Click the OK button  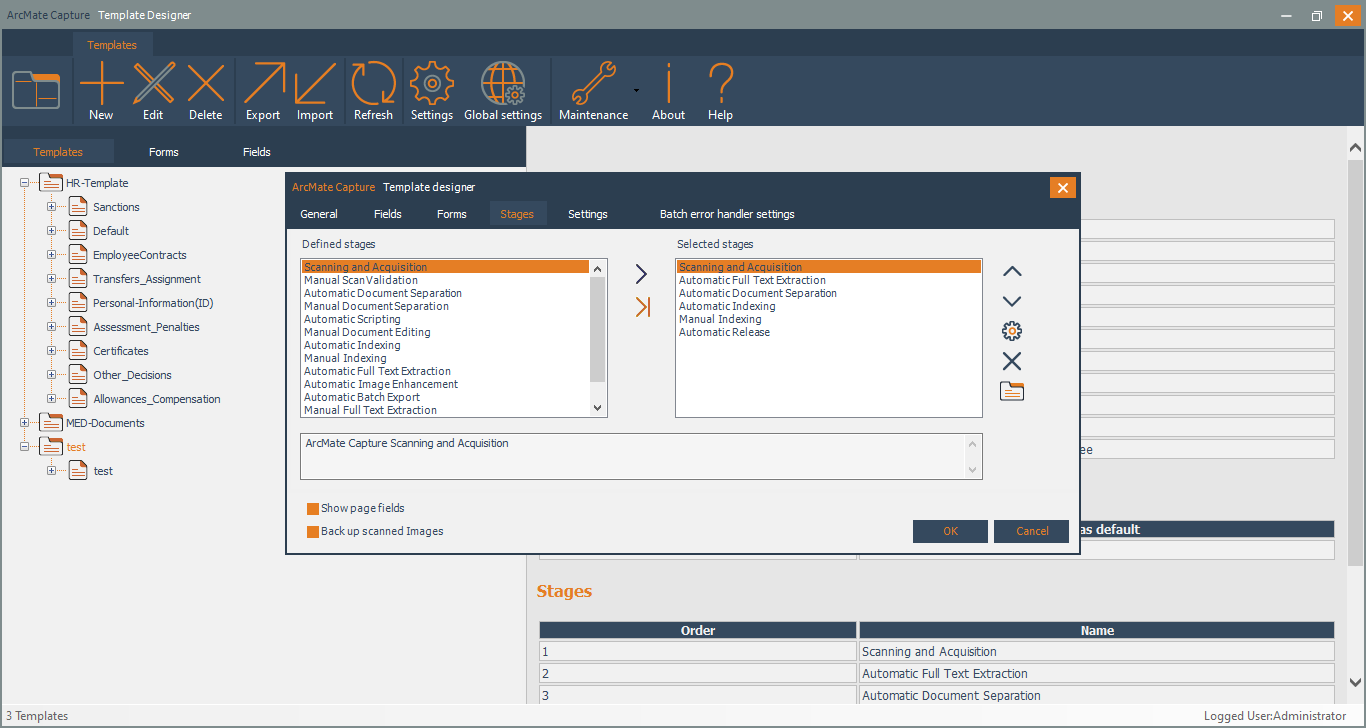950,531
